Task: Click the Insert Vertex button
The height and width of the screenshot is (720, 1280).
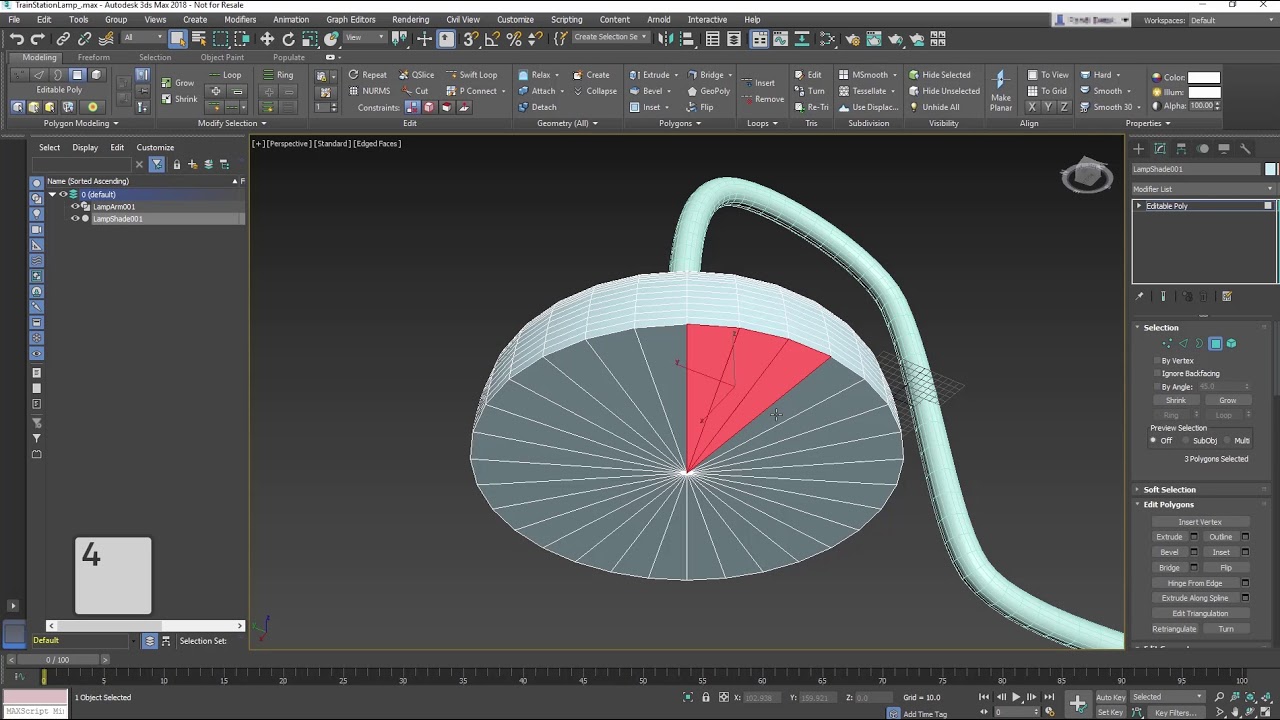Action: (1199, 522)
